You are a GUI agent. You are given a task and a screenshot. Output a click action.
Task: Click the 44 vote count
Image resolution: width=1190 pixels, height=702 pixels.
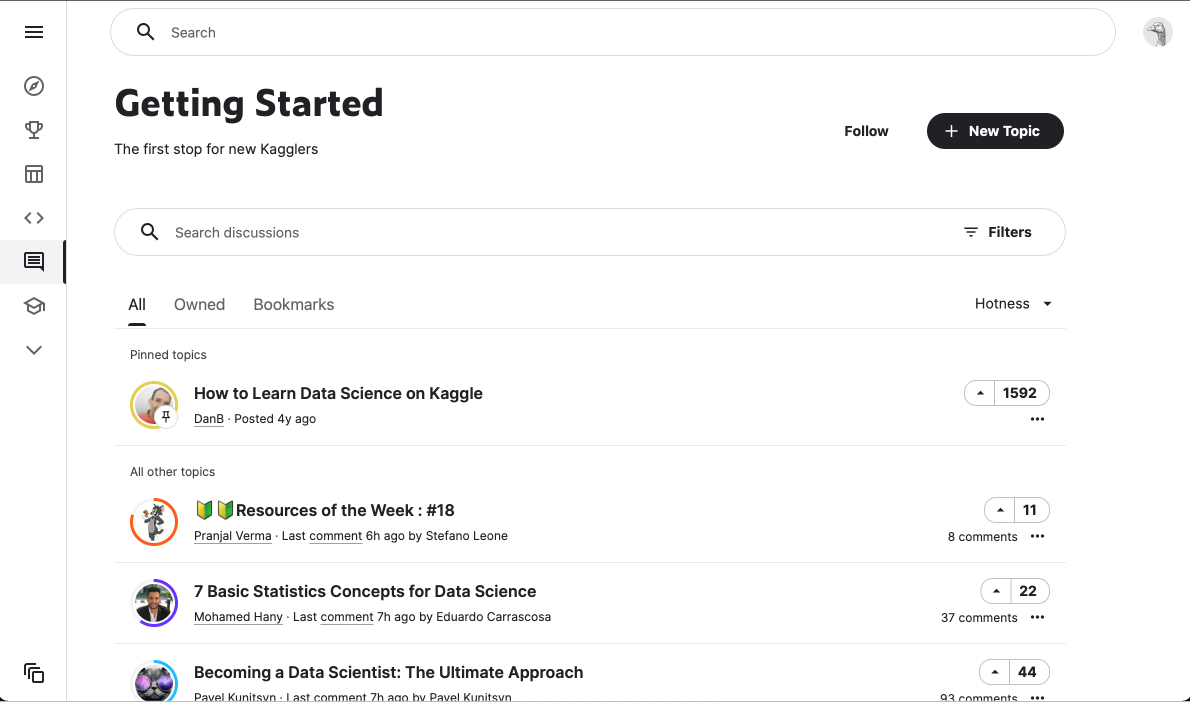(1028, 672)
